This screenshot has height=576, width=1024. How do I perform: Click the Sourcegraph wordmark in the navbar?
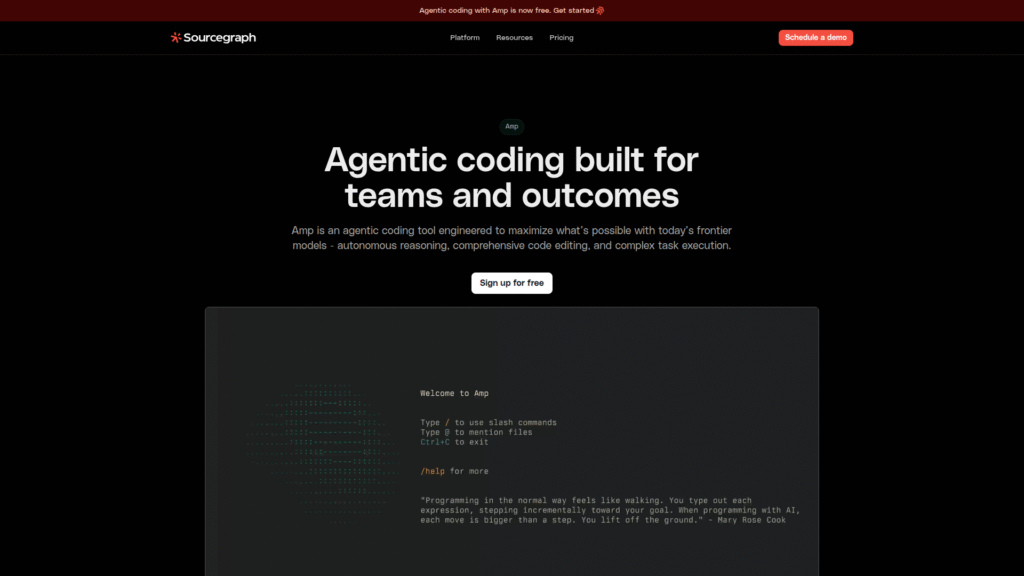click(219, 37)
